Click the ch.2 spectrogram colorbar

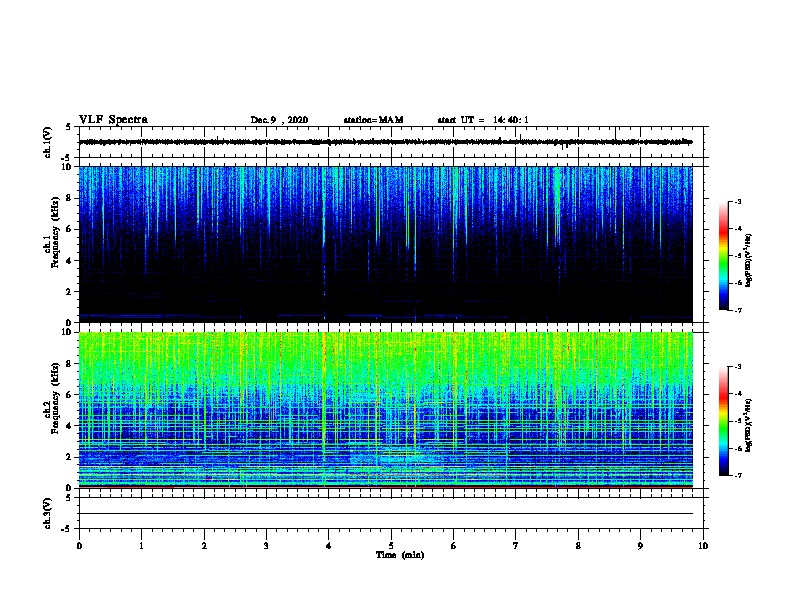click(723, 421)
